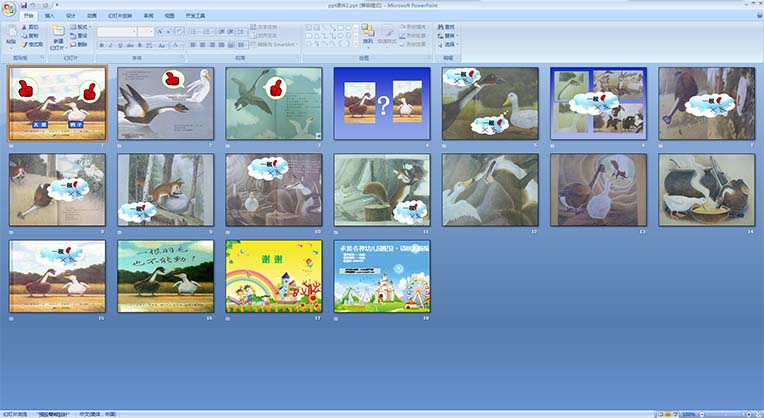Customize the quick access toolbar dropdown
This screenshot has height=418, width=764.
pos(57,5)
